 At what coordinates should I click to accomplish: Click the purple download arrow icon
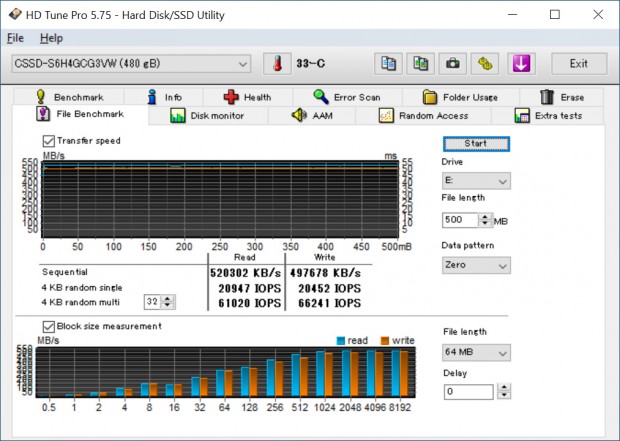coord(520,64)
